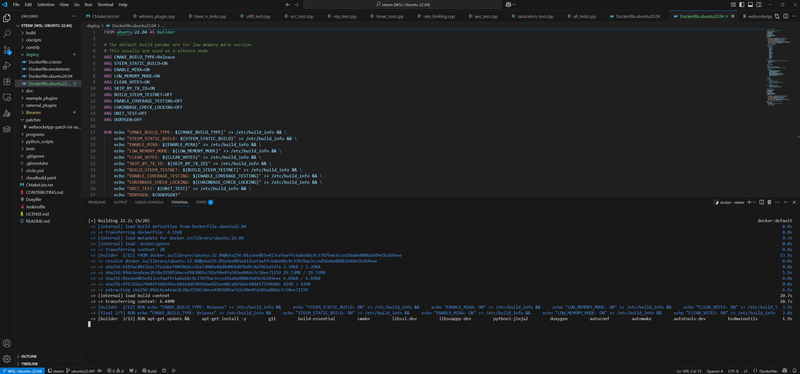Collapse the patches folder

pyautogui.click(x=47, y=119)
